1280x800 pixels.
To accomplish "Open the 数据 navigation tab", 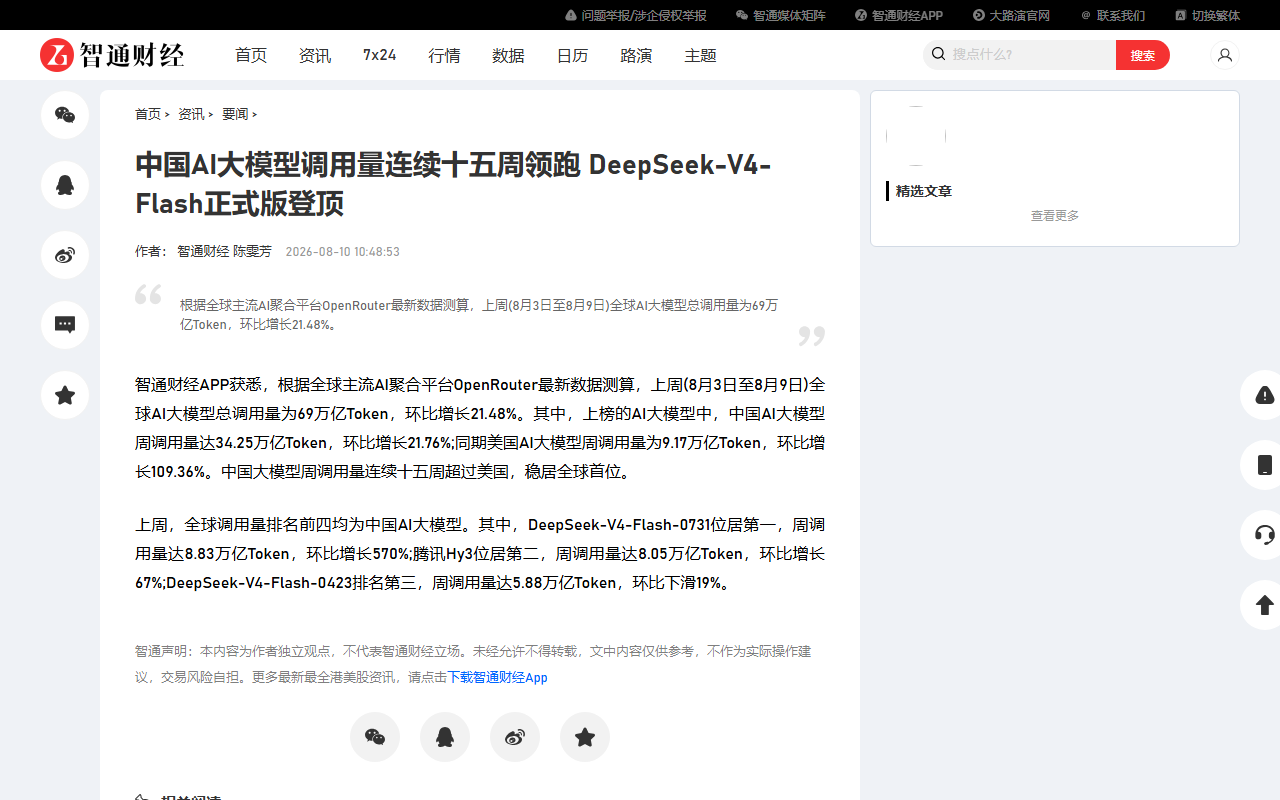I will [x=508, y=55].
